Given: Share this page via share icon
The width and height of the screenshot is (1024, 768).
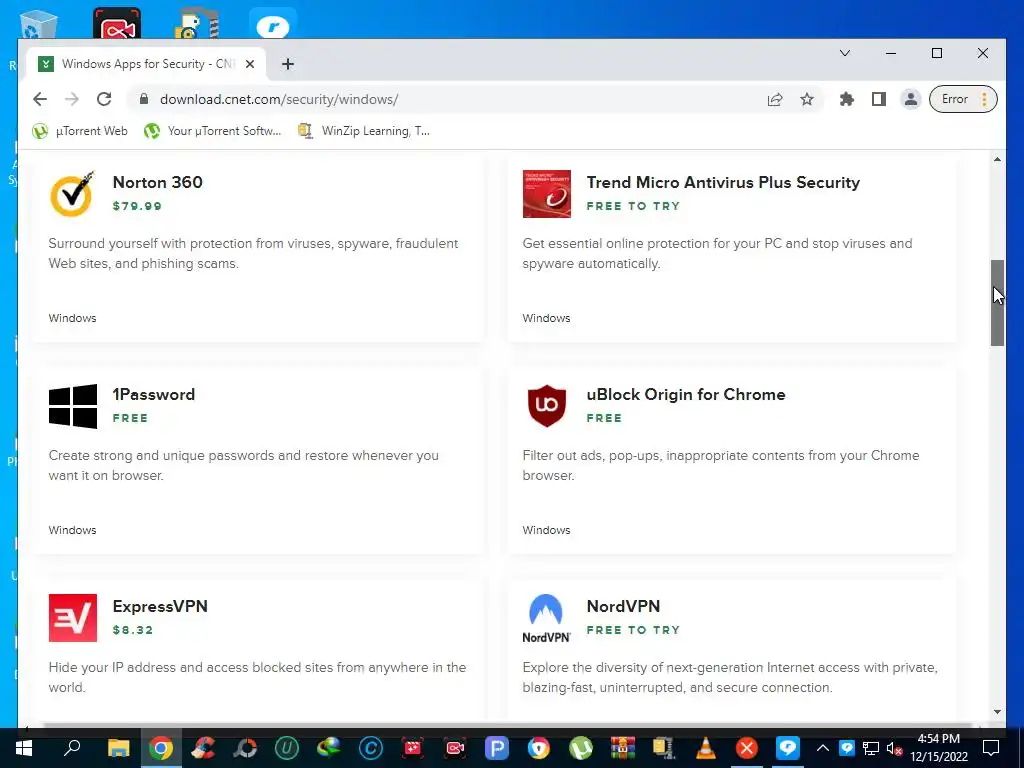Looking at the screenshot, I should pos(775,99).
